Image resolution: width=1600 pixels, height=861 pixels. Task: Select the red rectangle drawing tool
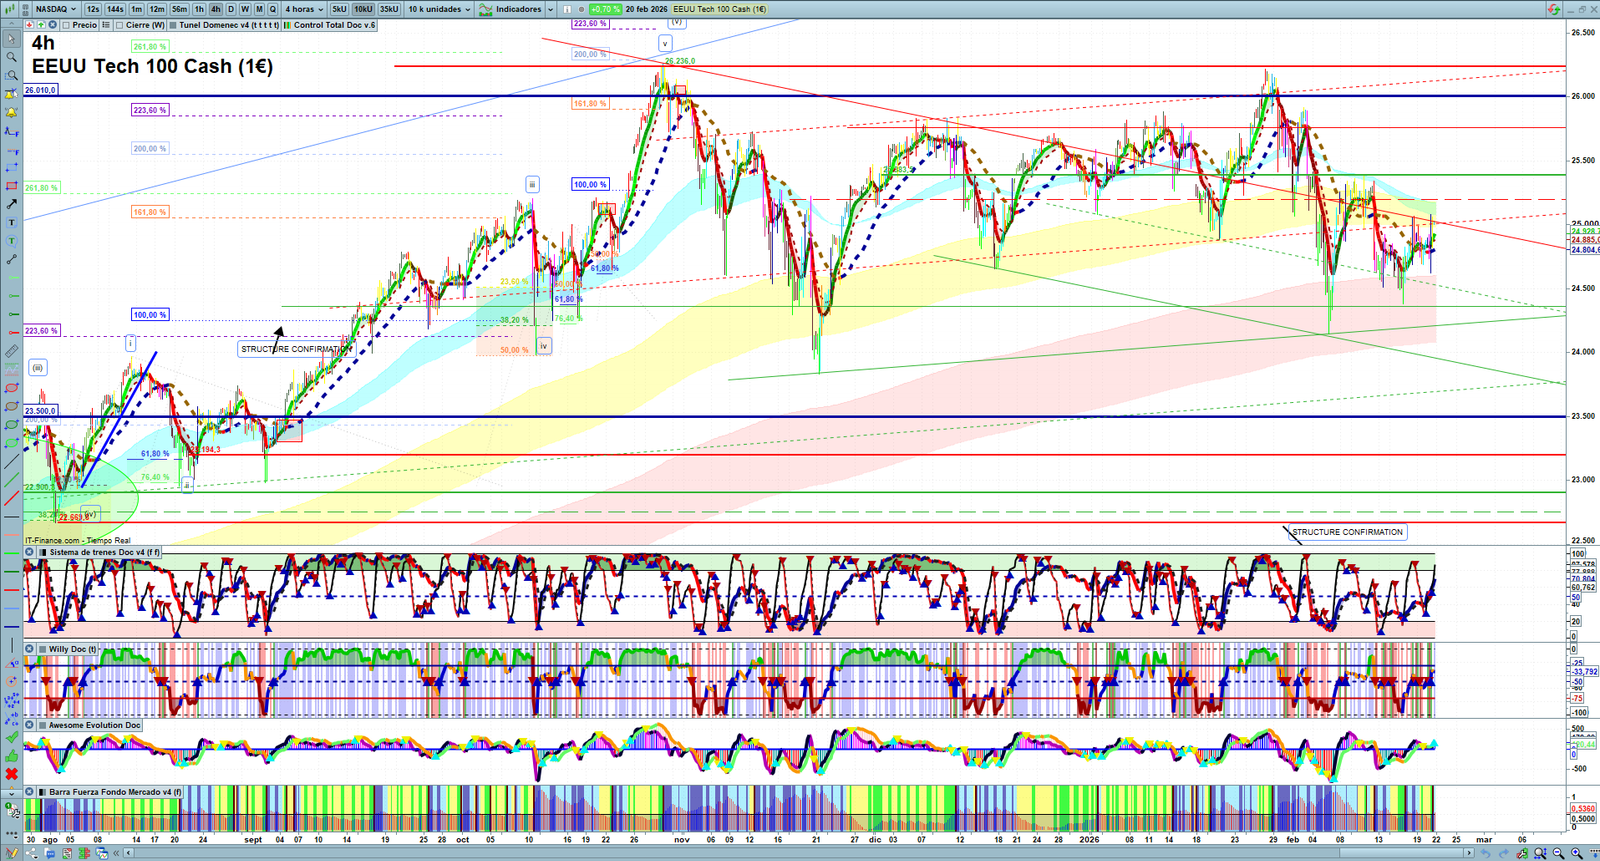[11, 186]
